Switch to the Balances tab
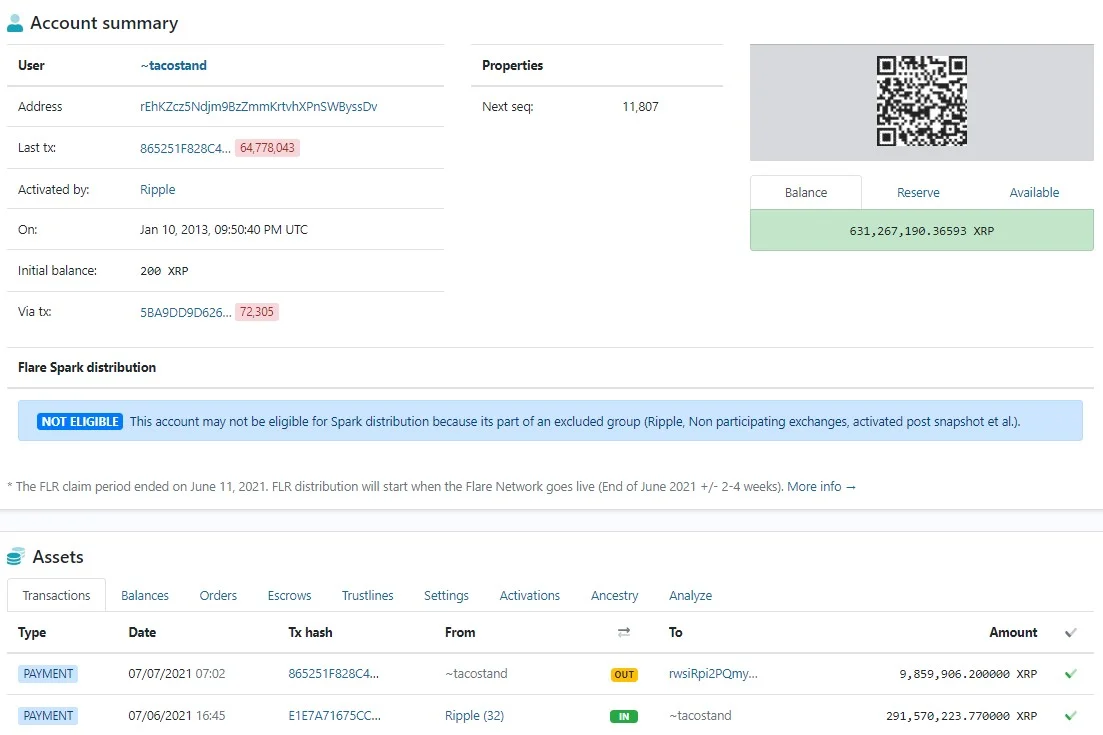 tap(144, 595)
